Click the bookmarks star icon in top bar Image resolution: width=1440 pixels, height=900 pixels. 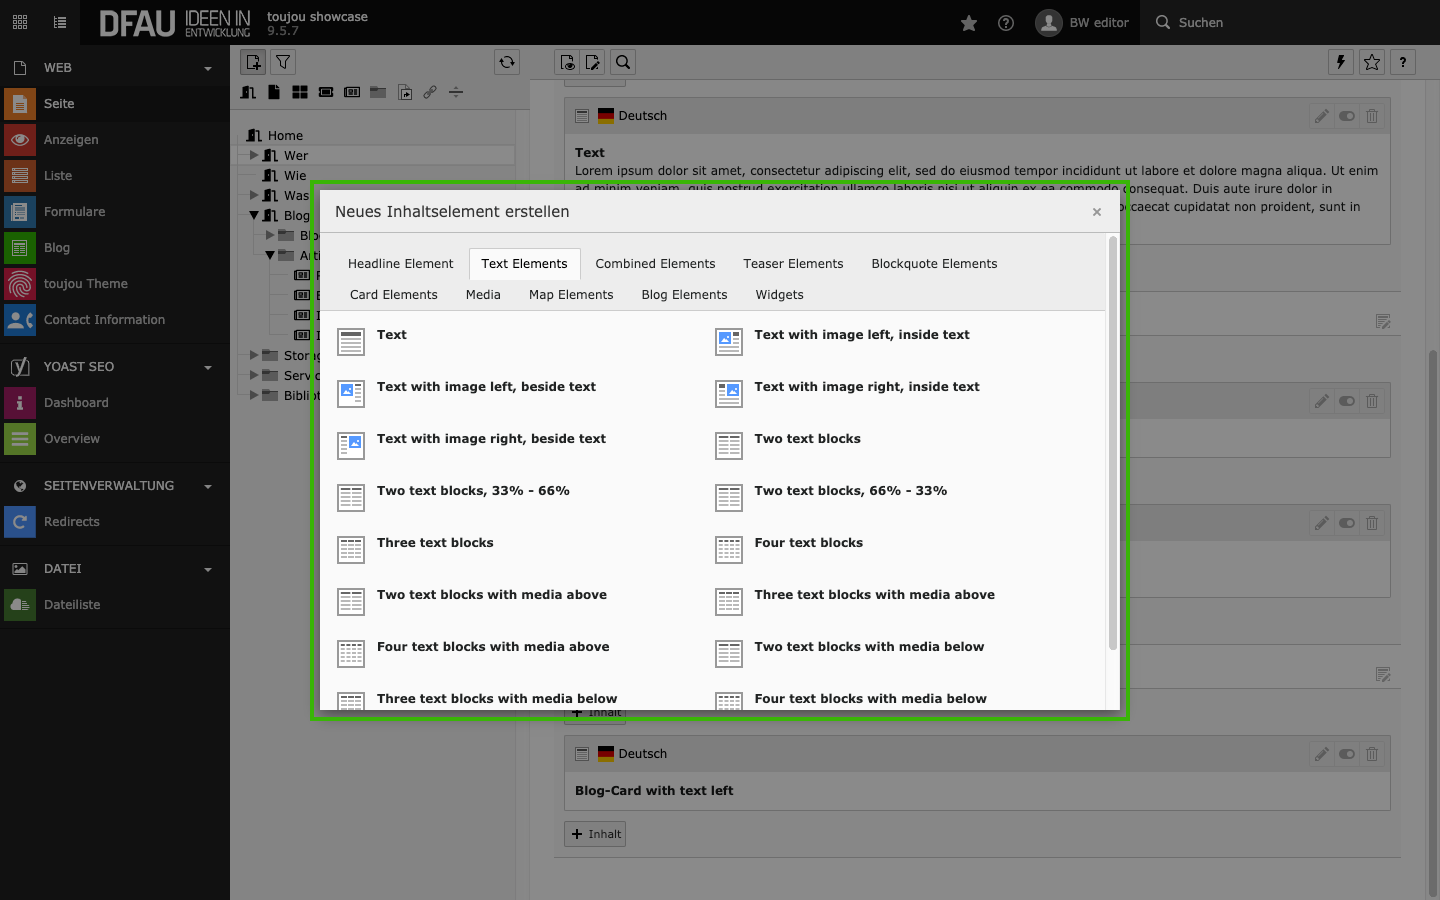tap(968, 23)
